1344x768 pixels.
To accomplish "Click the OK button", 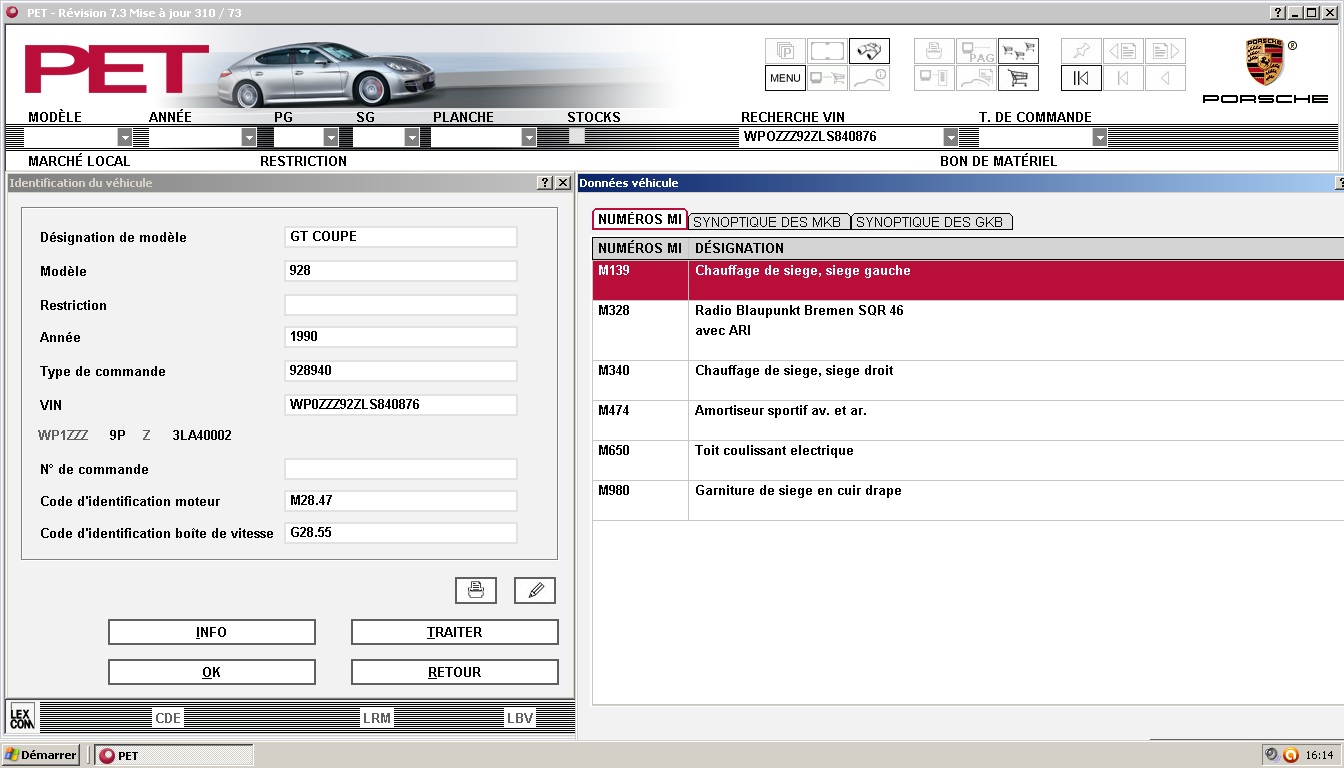I will [212, 672].
